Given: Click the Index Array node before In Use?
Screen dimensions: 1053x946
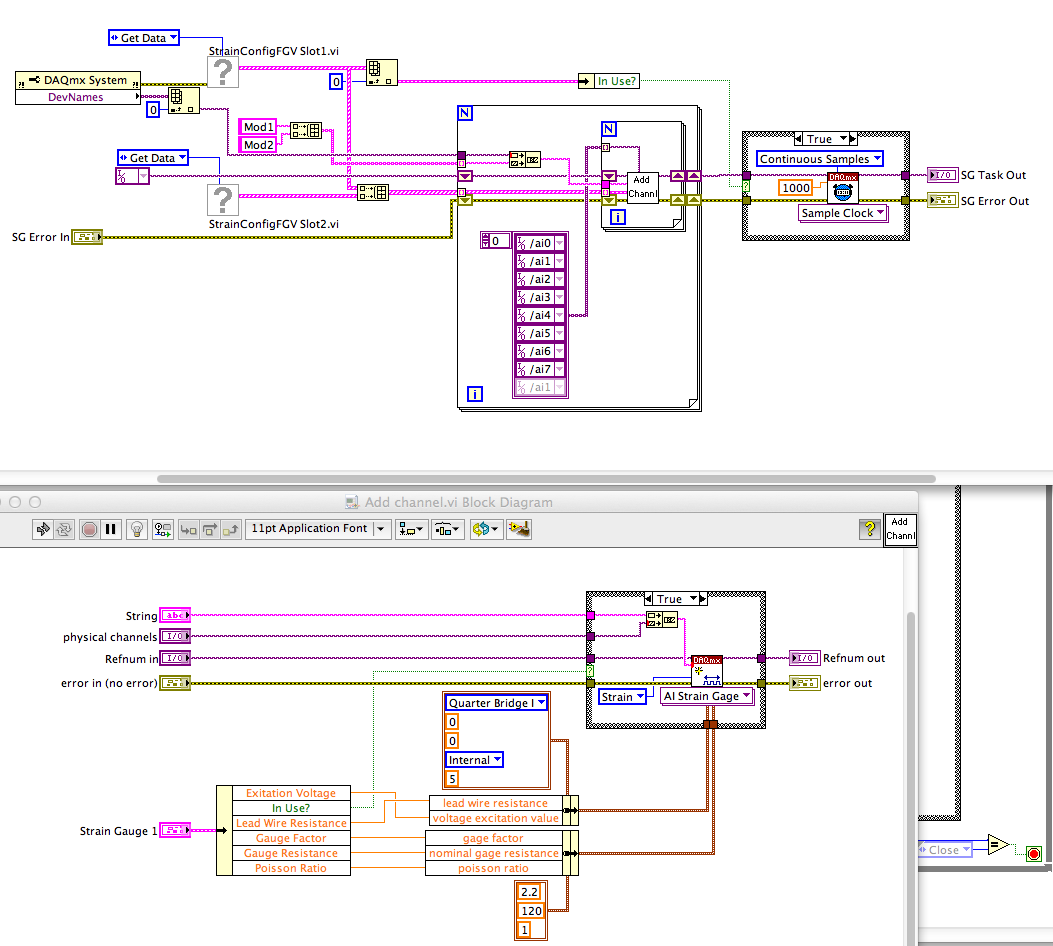Looking at the screenshot, I should [381, 73].
